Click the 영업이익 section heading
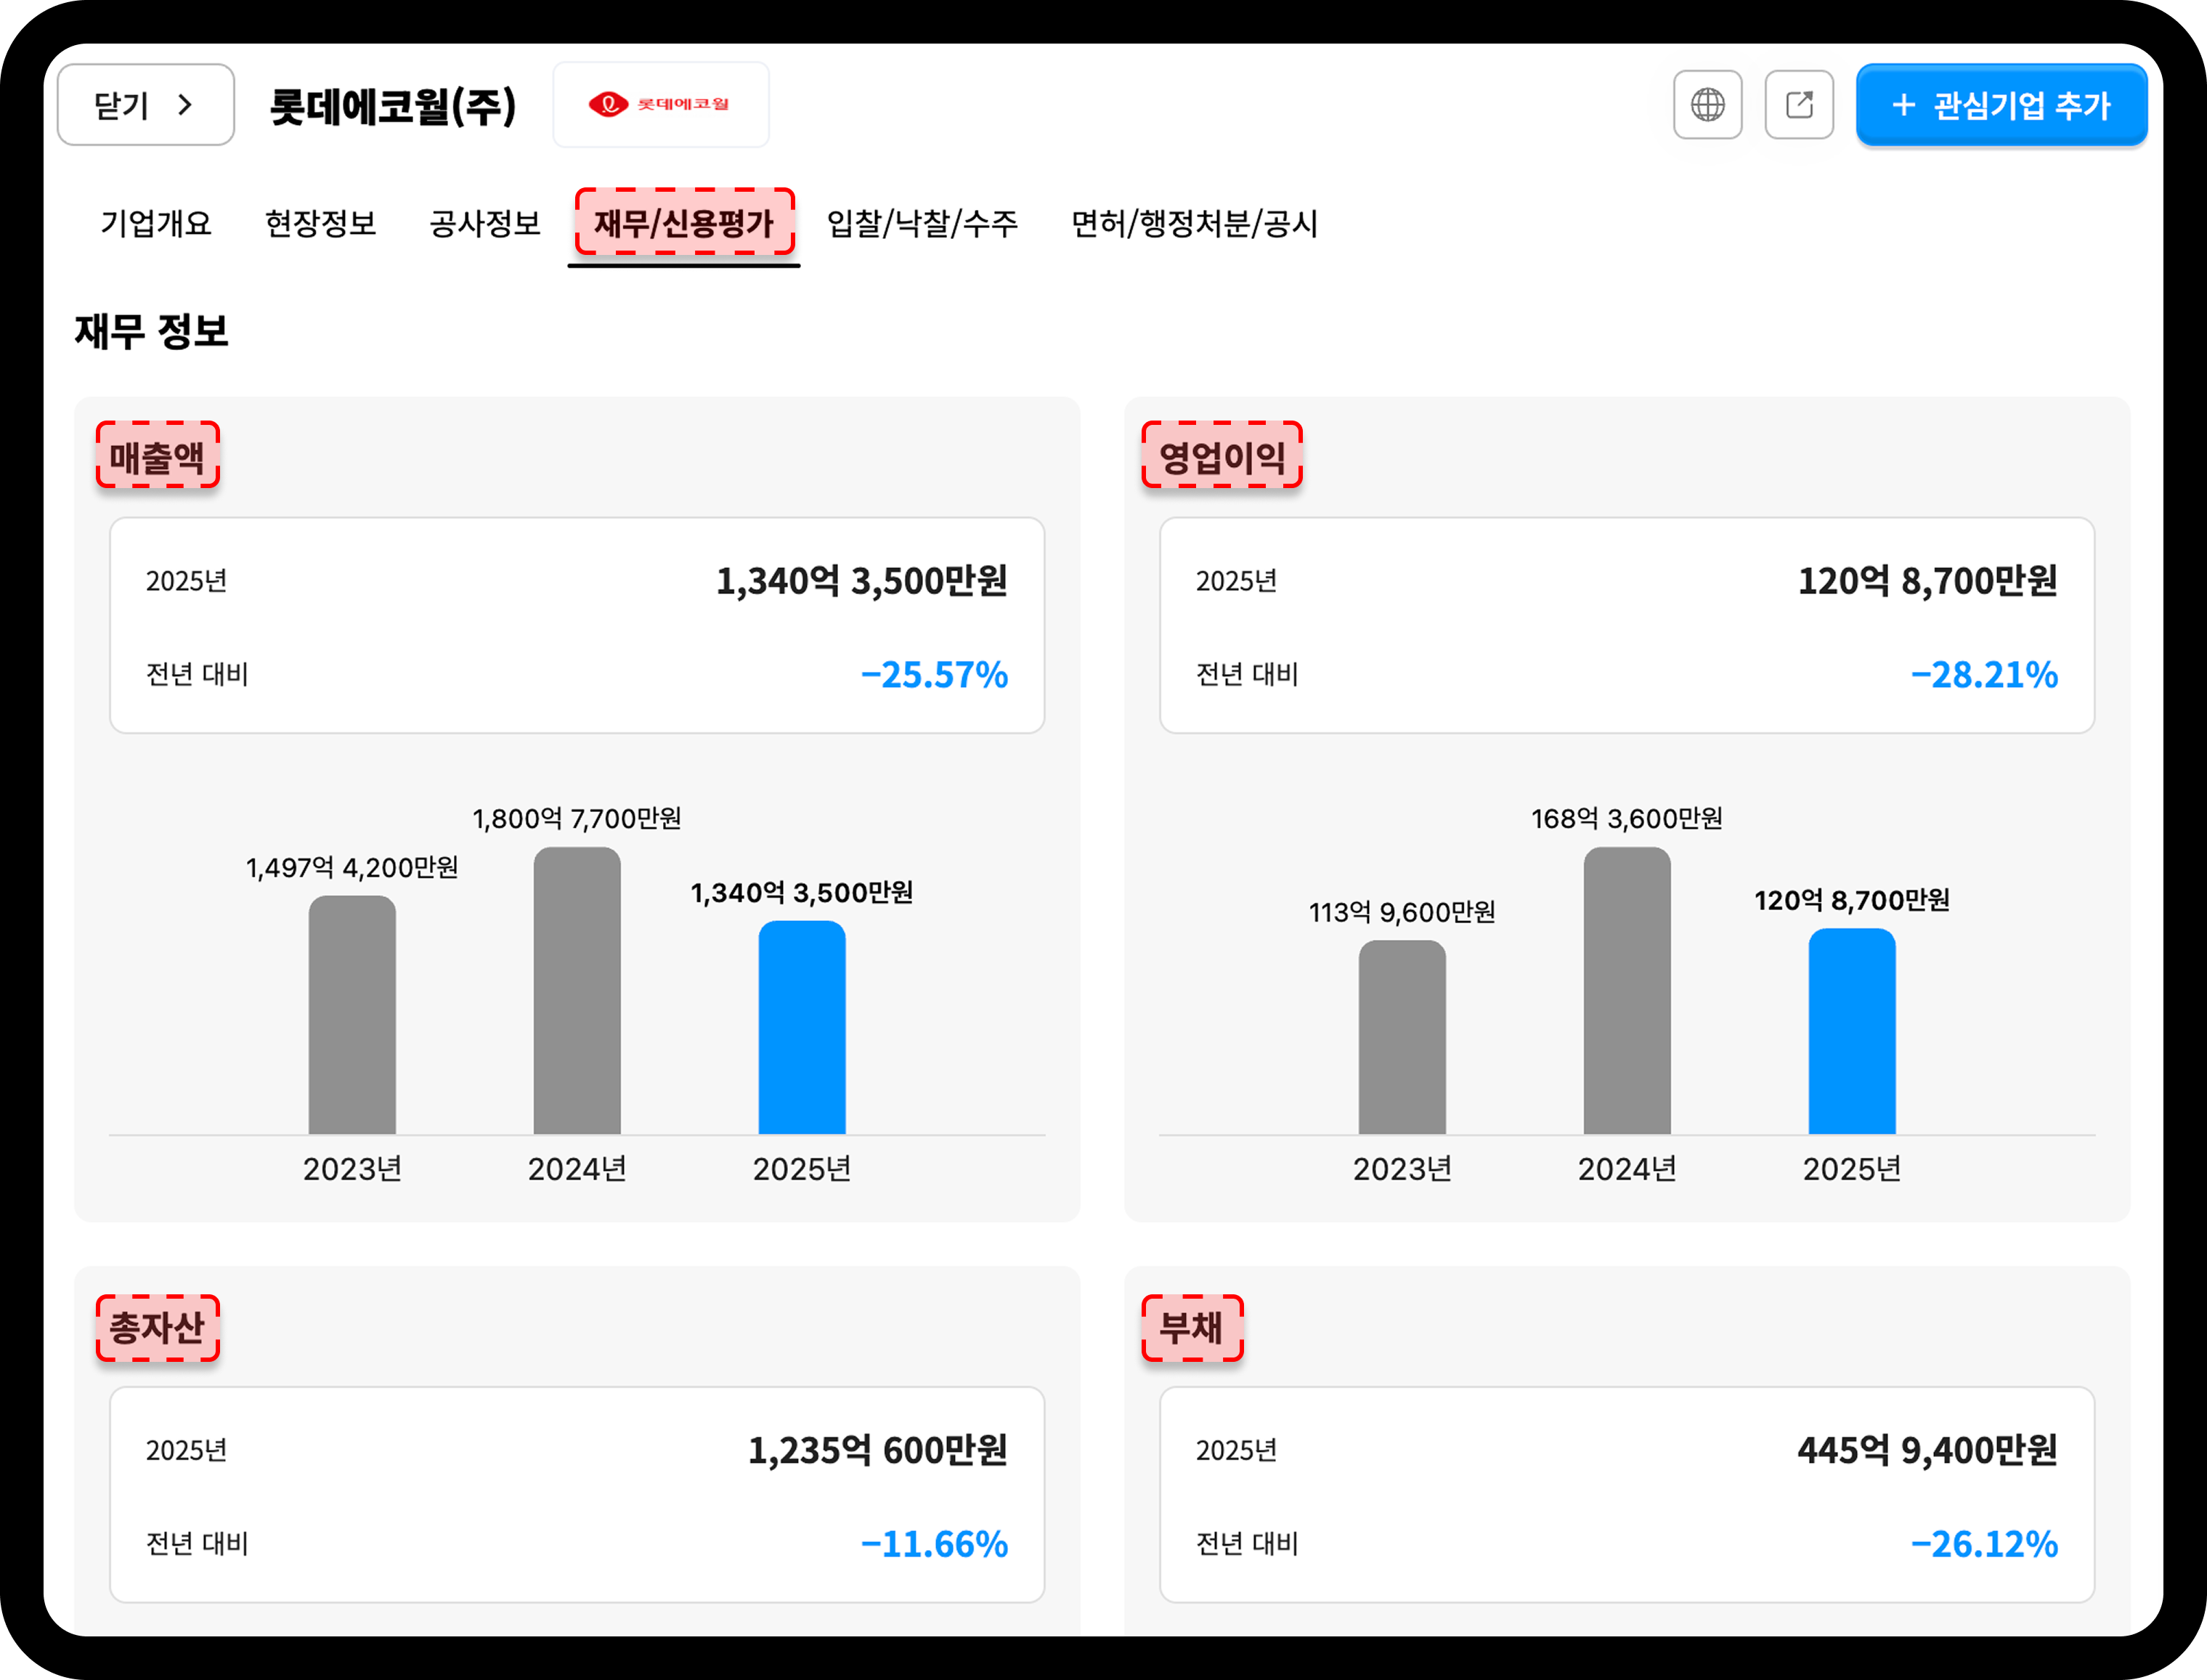 1222,456
